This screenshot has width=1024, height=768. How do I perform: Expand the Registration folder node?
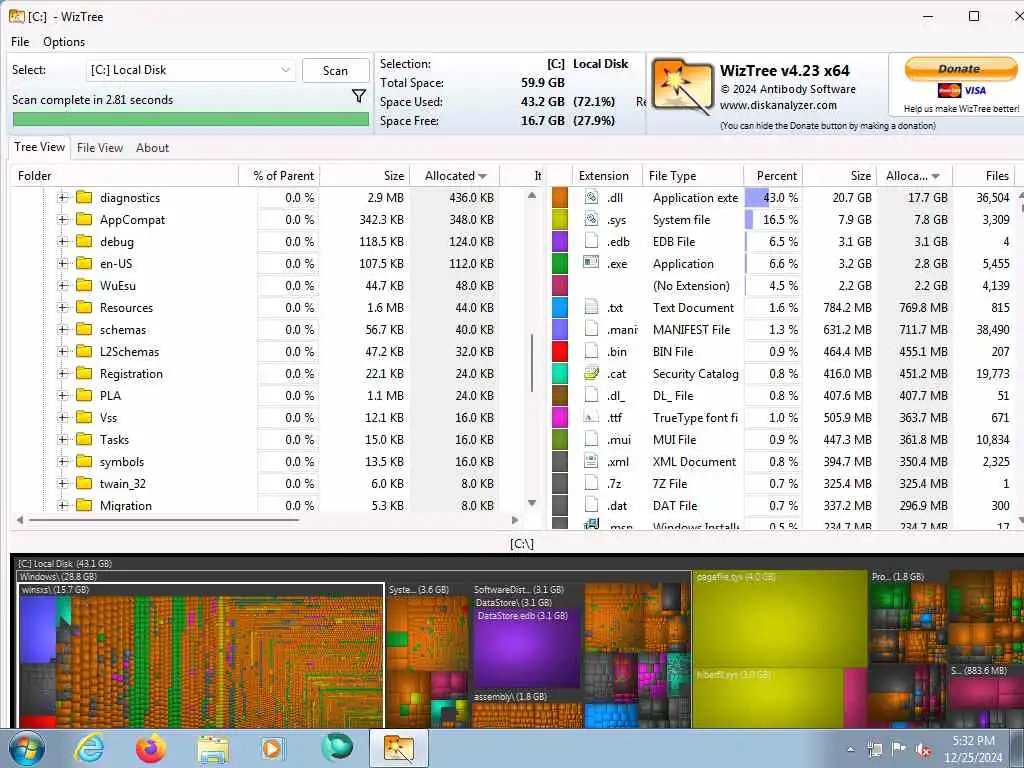click(x=63, y=374)
